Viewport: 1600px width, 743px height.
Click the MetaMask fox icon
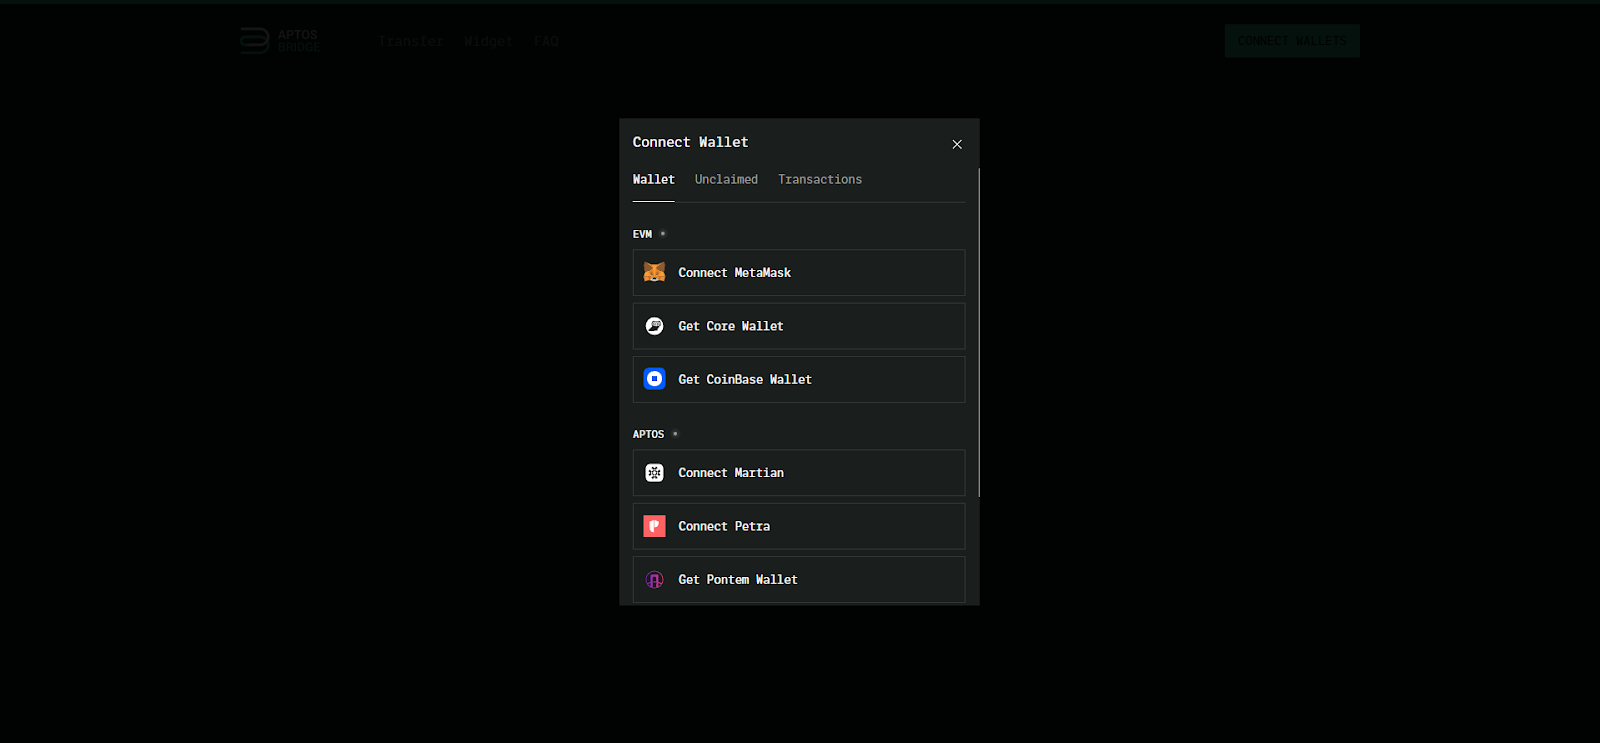pos(654,272)
